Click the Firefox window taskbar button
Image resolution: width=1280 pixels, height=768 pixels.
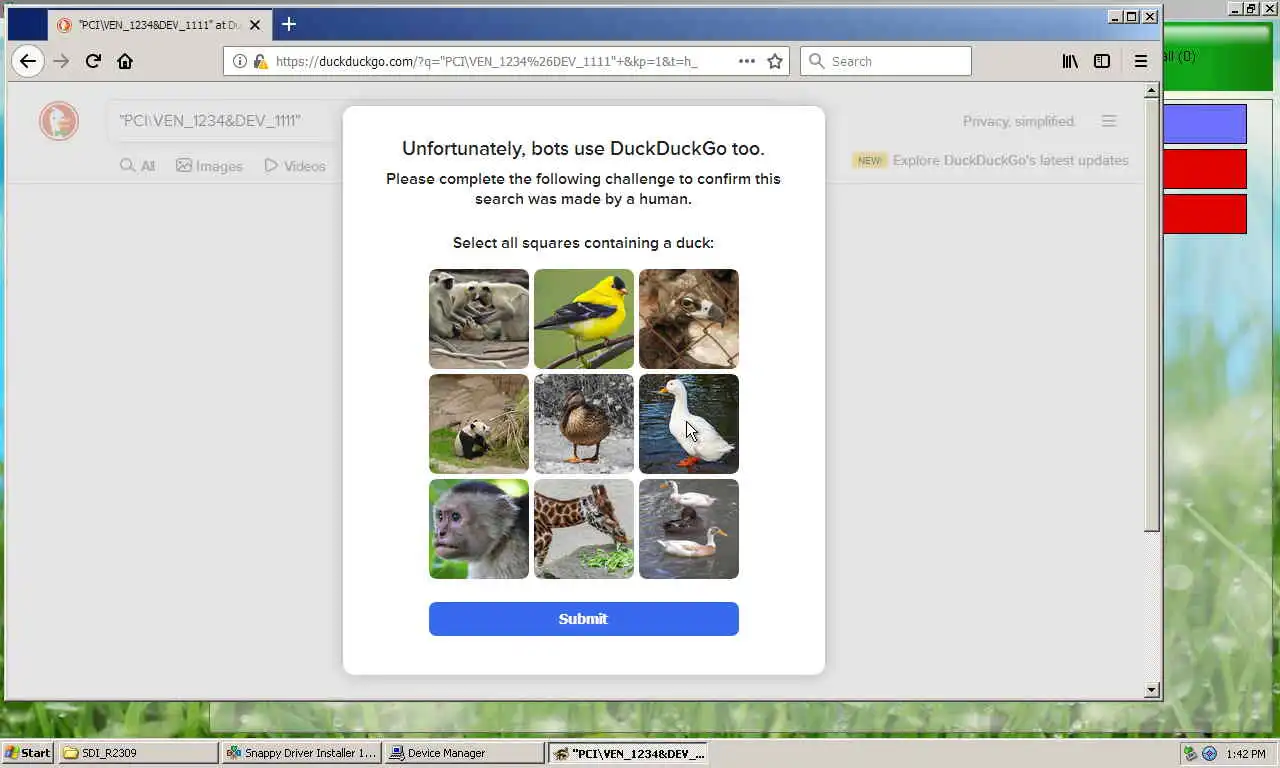[628, 753]
